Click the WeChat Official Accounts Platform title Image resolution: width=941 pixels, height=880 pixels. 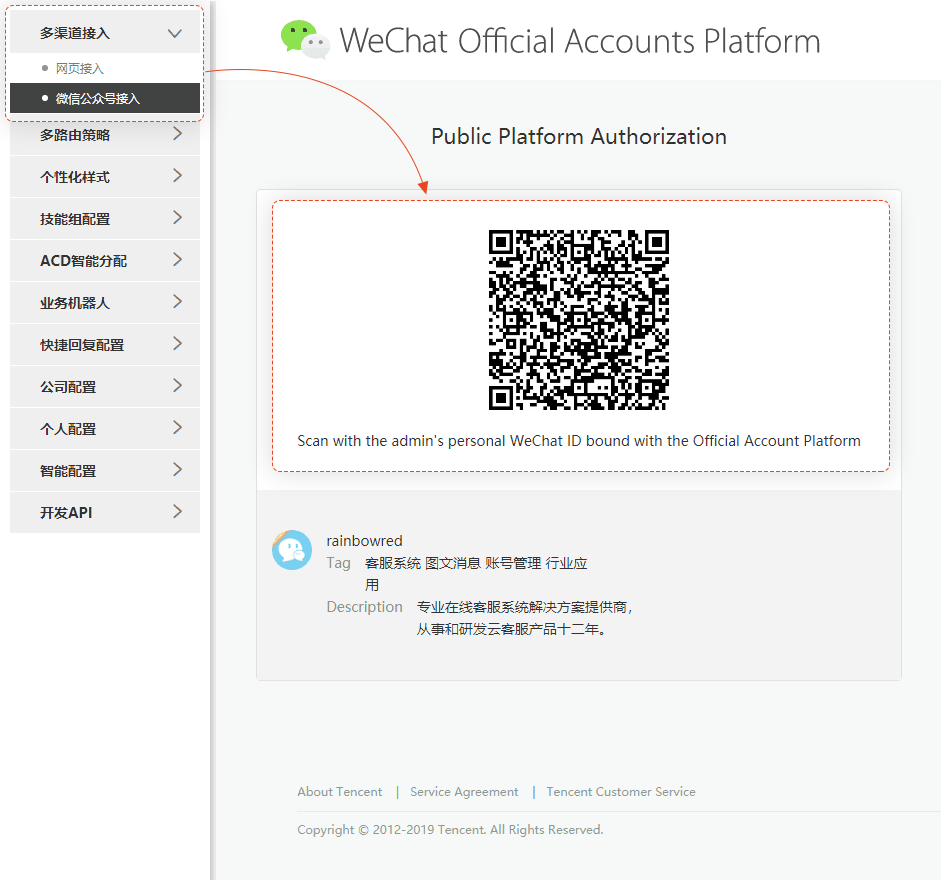coord(580,41)
